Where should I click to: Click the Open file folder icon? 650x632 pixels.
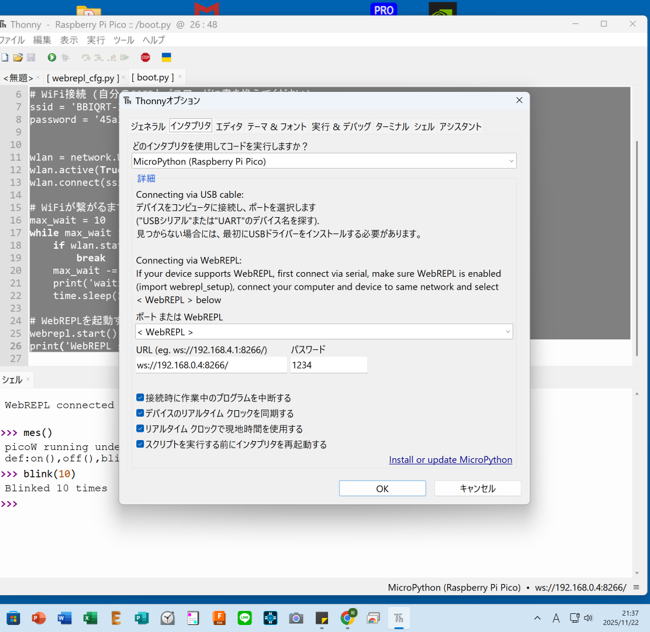pos(18,57)
